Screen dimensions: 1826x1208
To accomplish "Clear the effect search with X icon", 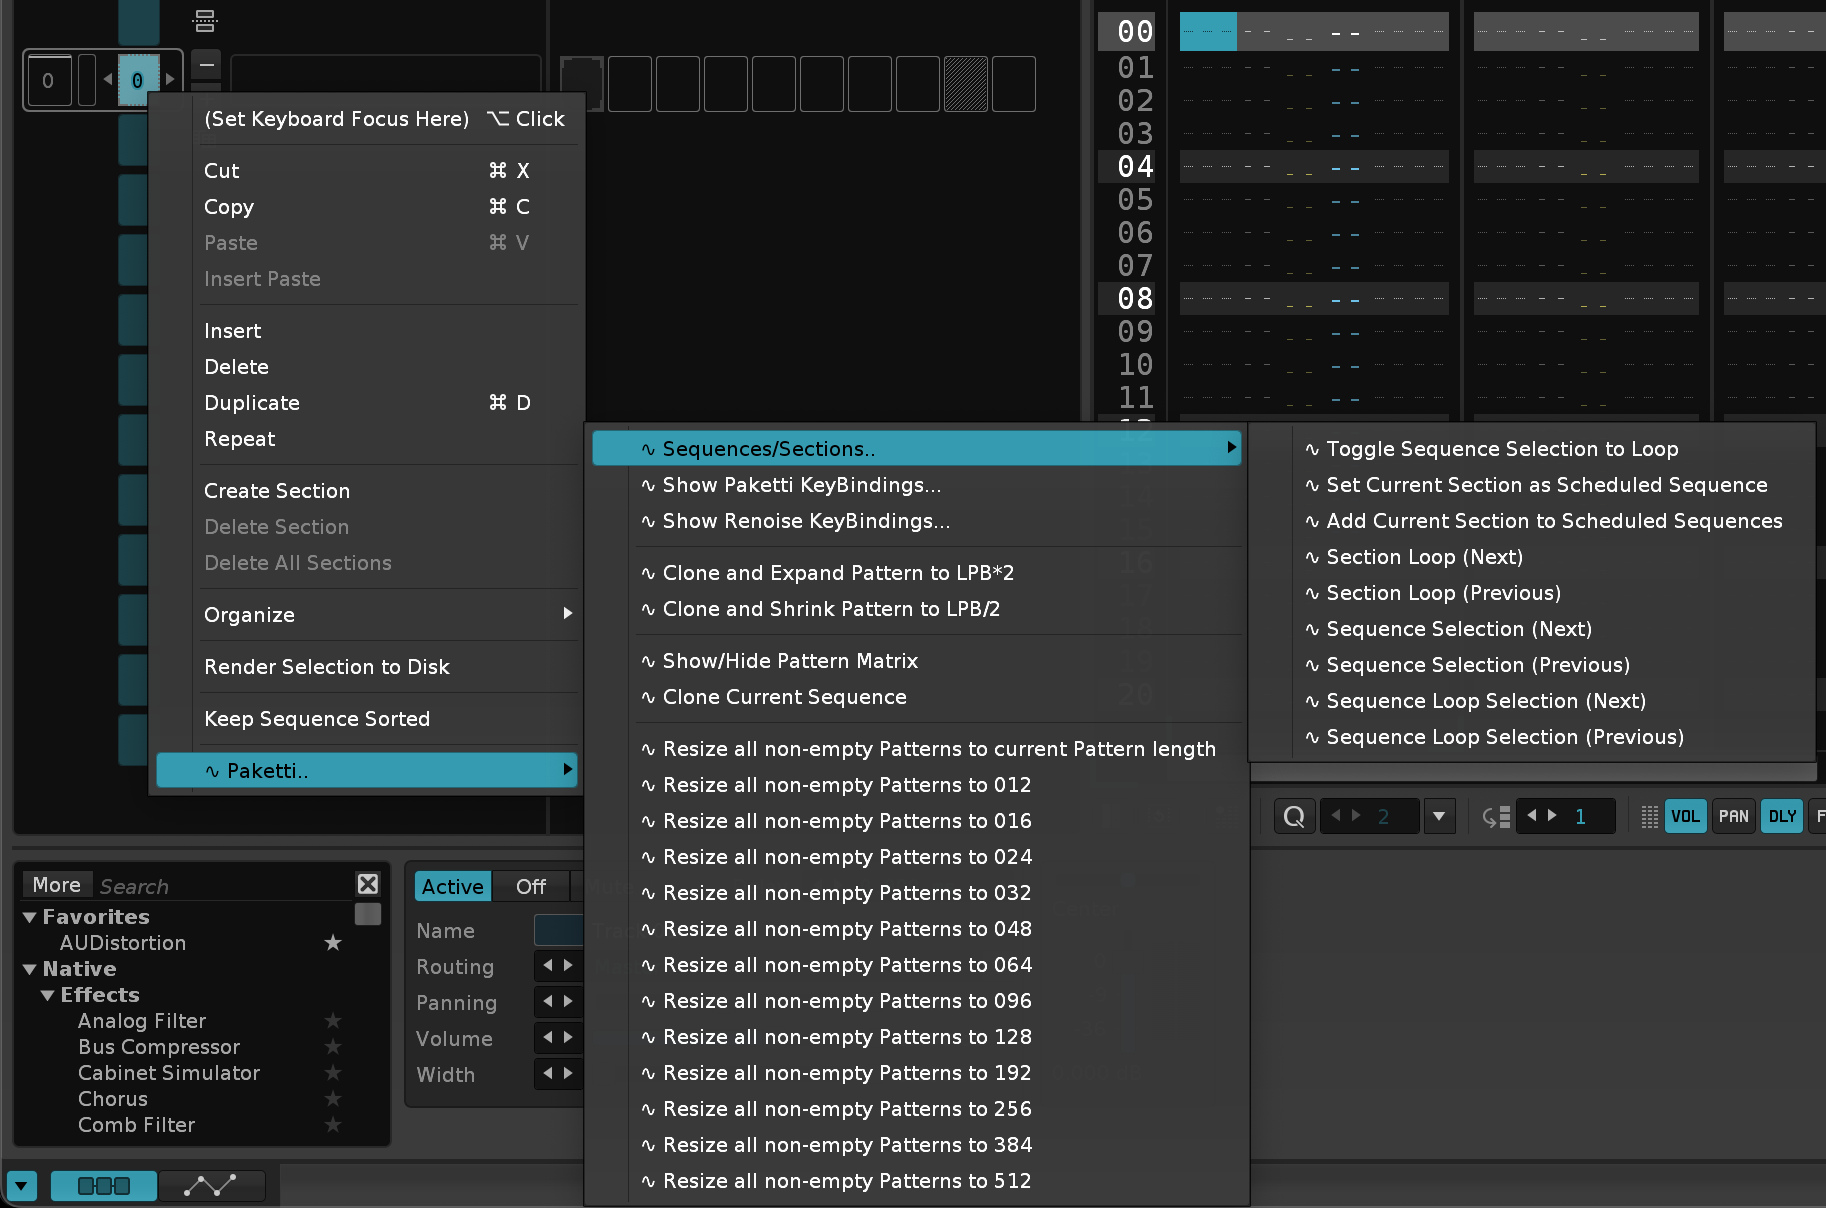I will (368, 884).
